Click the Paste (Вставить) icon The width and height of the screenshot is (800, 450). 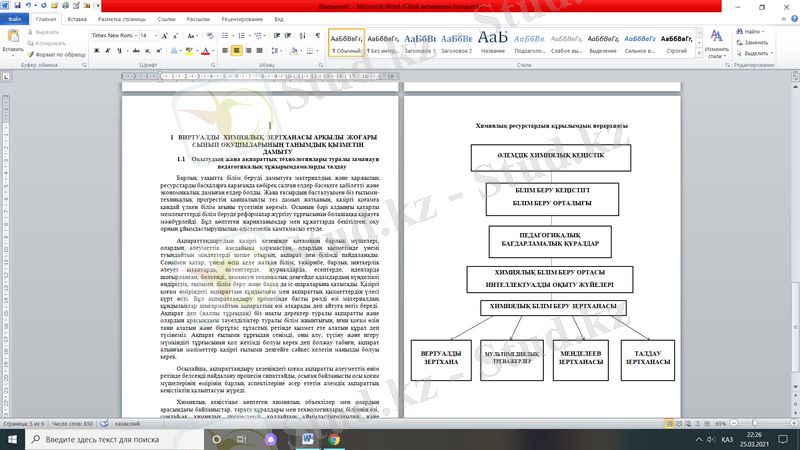pyautogui.click(x=13, y=38)
